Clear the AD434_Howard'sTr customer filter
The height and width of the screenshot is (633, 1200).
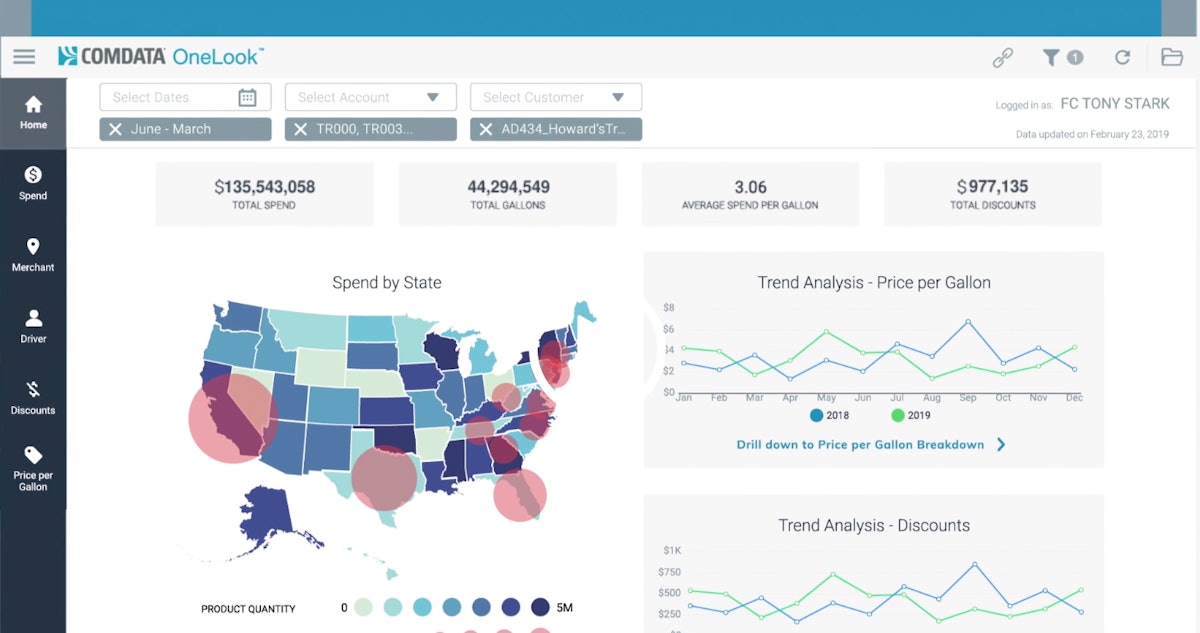tap(487, 128)
